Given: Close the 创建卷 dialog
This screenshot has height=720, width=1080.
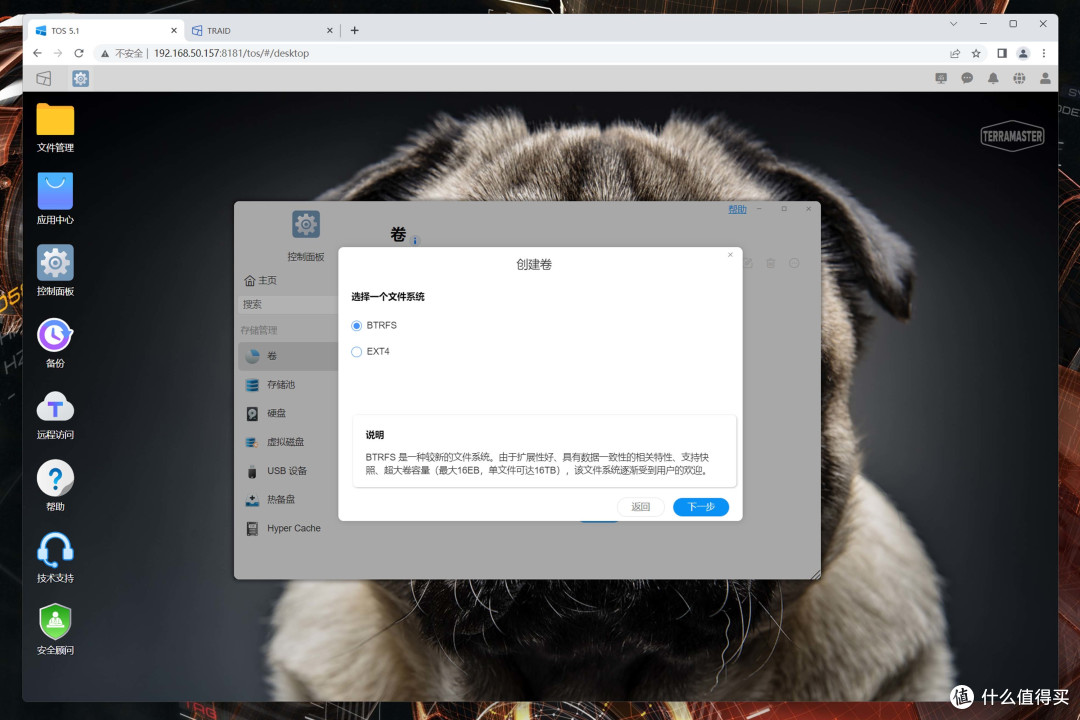Looking at the screenshot, I should point(730,255).
